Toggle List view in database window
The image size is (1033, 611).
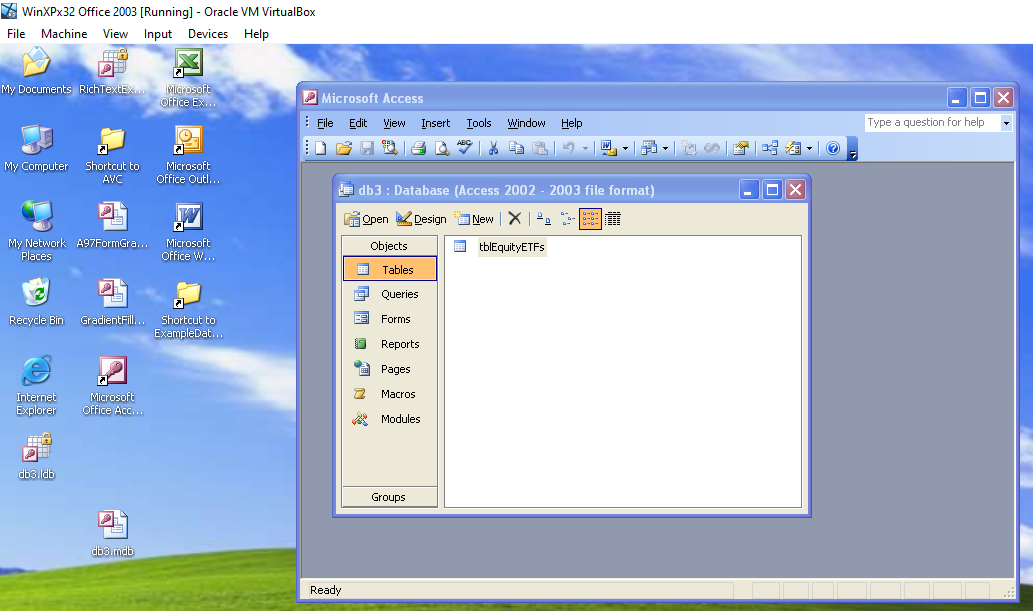590,218
